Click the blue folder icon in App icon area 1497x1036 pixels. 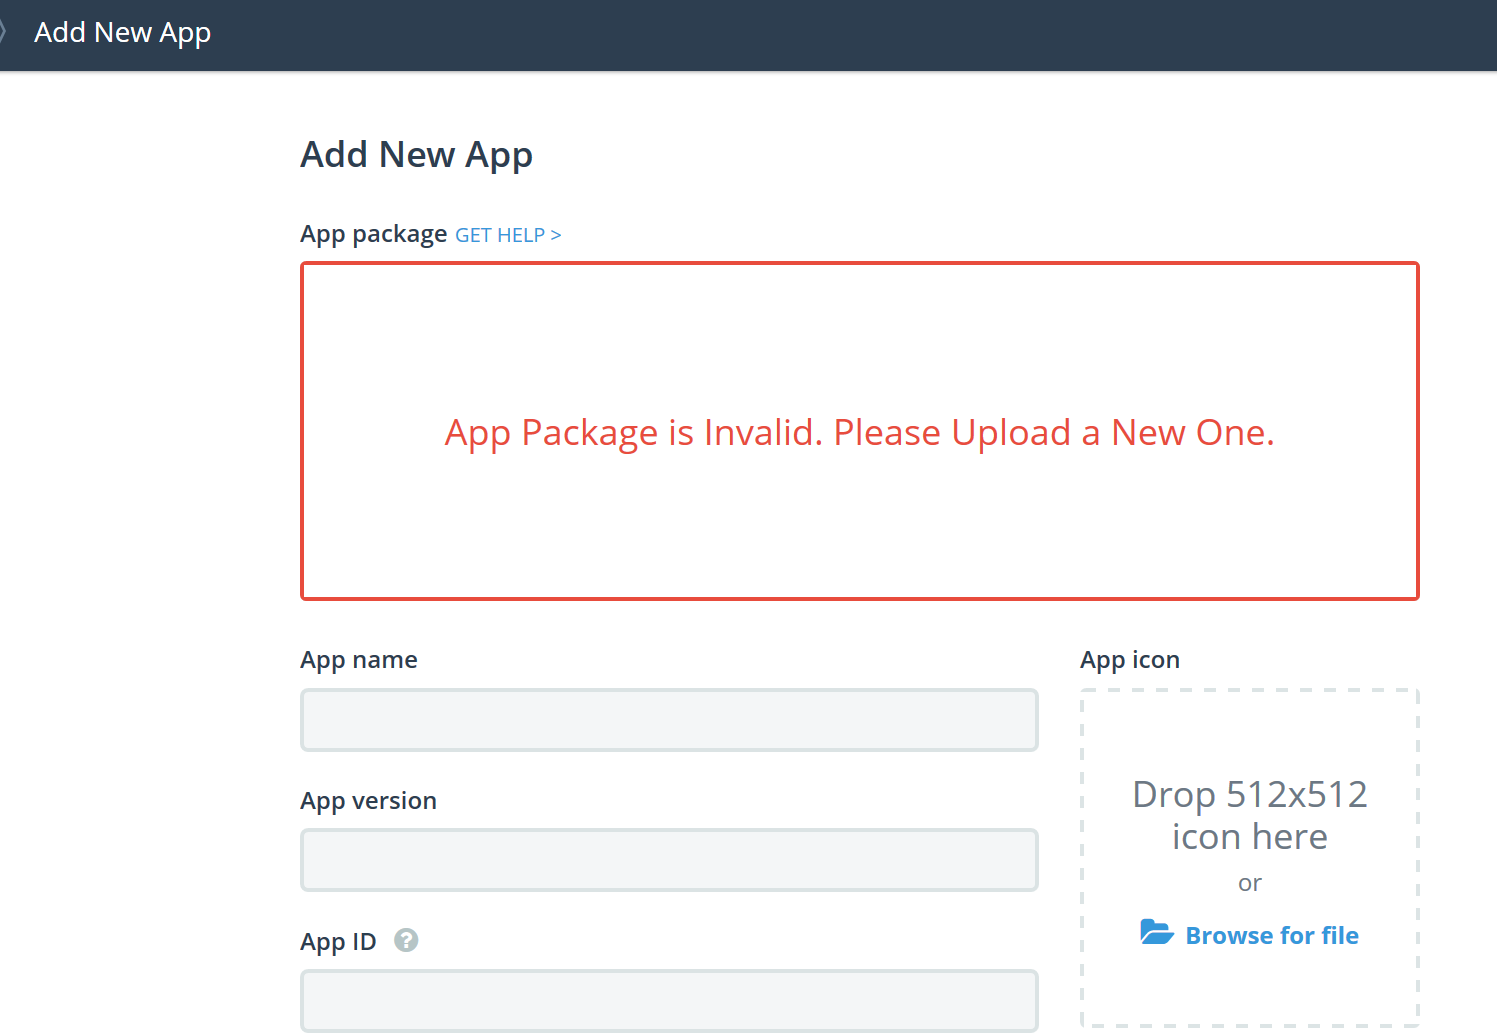(x=1157, y=932)
